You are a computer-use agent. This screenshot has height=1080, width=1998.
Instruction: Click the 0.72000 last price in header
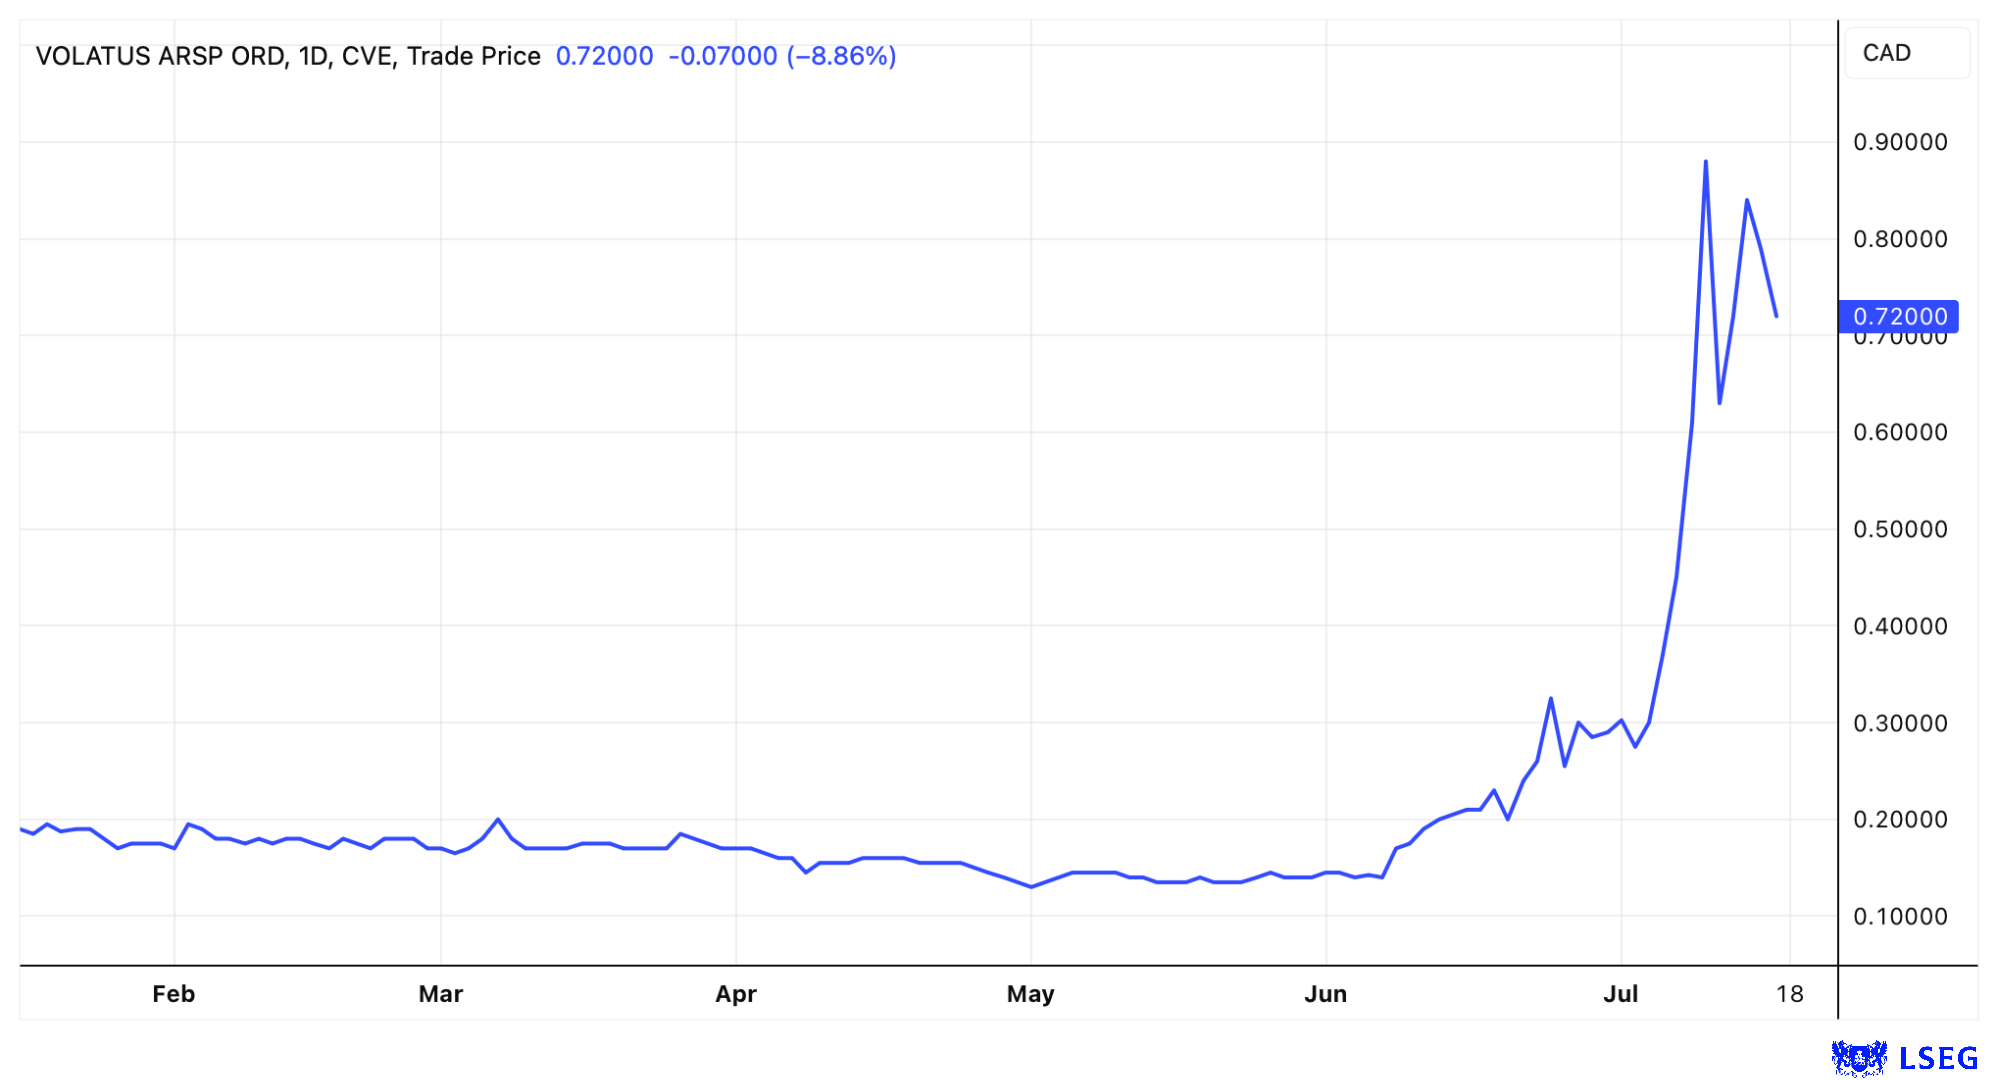[x=604, y=56]
